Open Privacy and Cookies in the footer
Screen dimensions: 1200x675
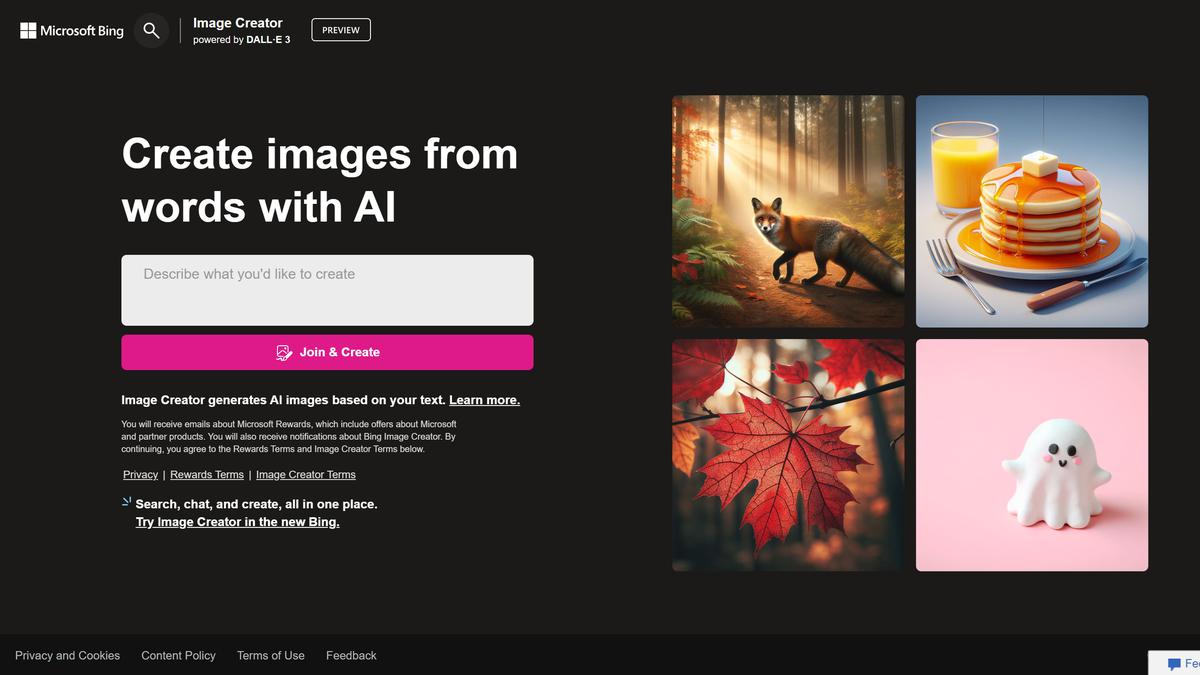click(67, 655)
